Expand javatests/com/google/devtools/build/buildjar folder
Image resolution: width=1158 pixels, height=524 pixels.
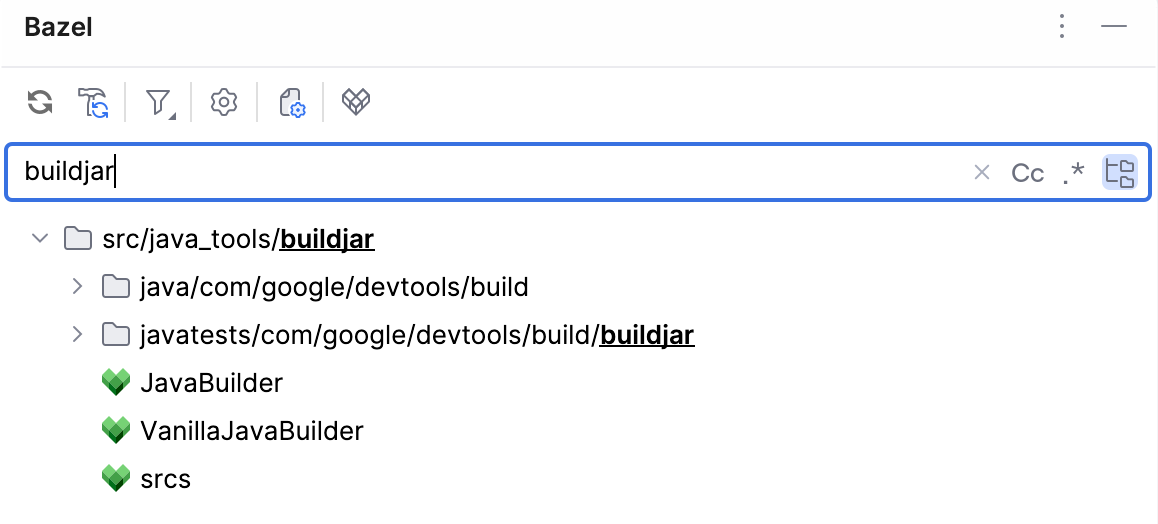point(77,335)
